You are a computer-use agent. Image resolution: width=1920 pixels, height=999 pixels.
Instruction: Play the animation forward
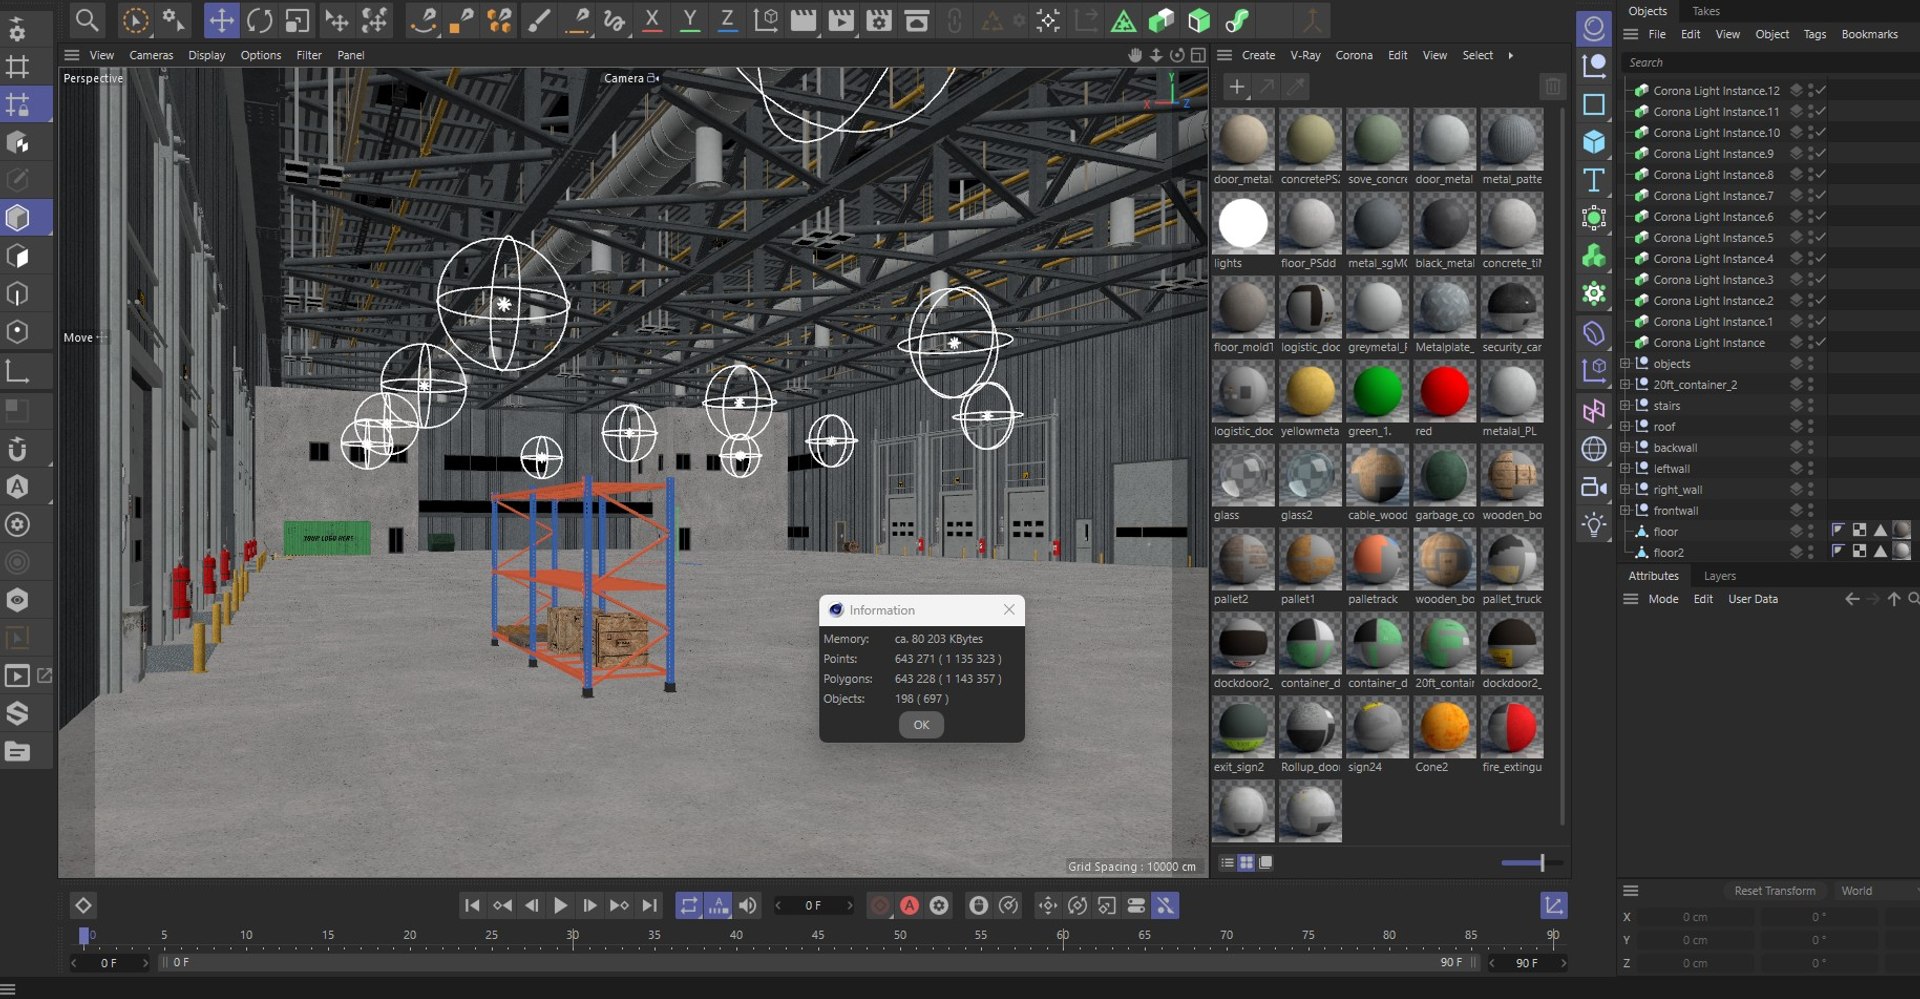(x=560, y=906)
